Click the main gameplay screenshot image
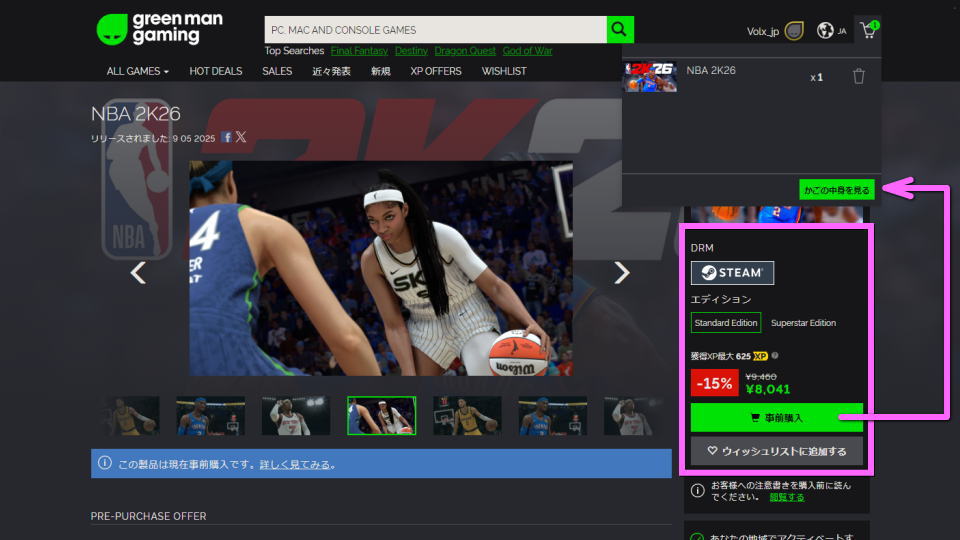This screenshot has width=960, height=540. tap(381, 268)
